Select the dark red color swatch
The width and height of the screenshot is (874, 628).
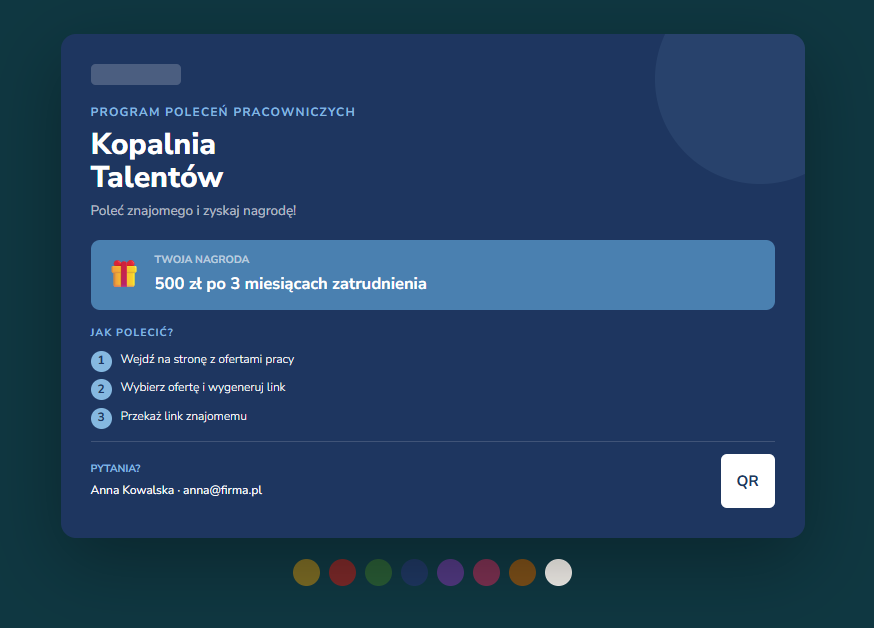click(342, 572)
